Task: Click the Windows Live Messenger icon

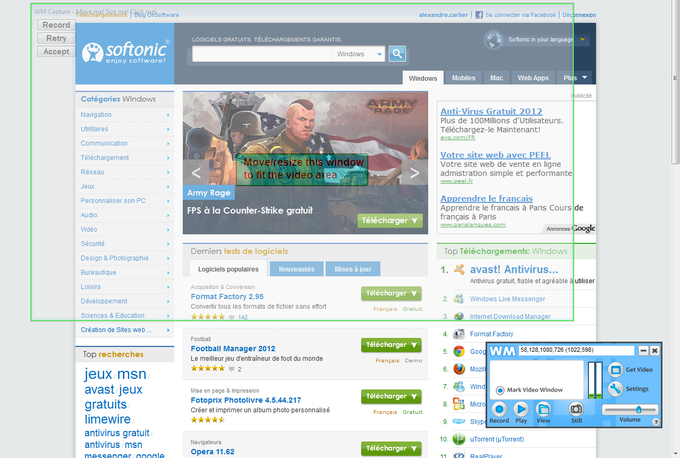Action: coord(458,299)
